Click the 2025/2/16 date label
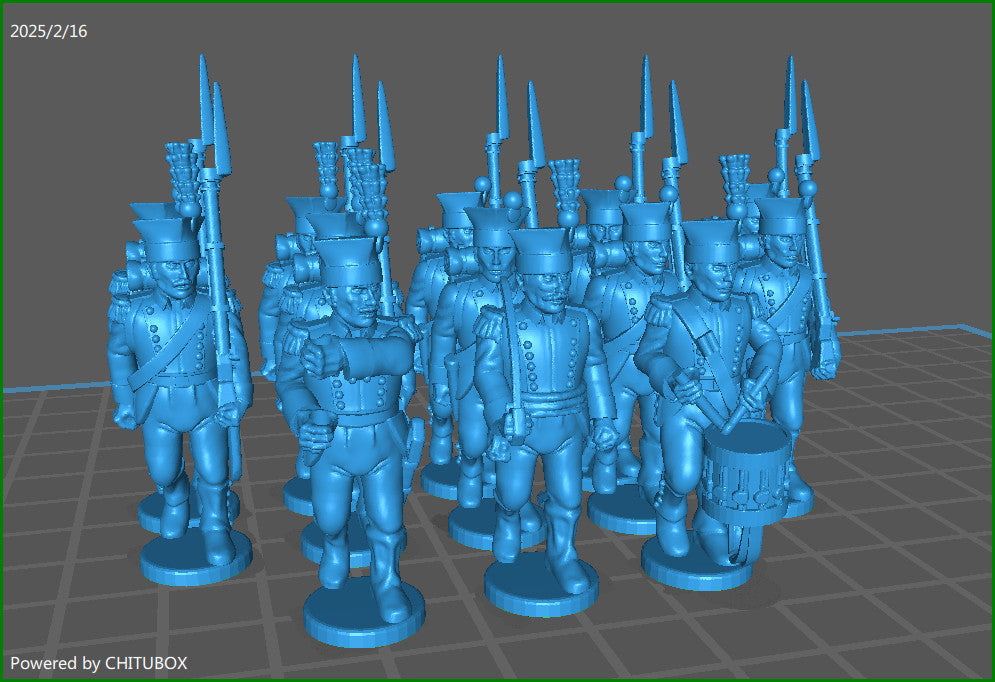This screenshot has width=995, height=682. point(49,31)
